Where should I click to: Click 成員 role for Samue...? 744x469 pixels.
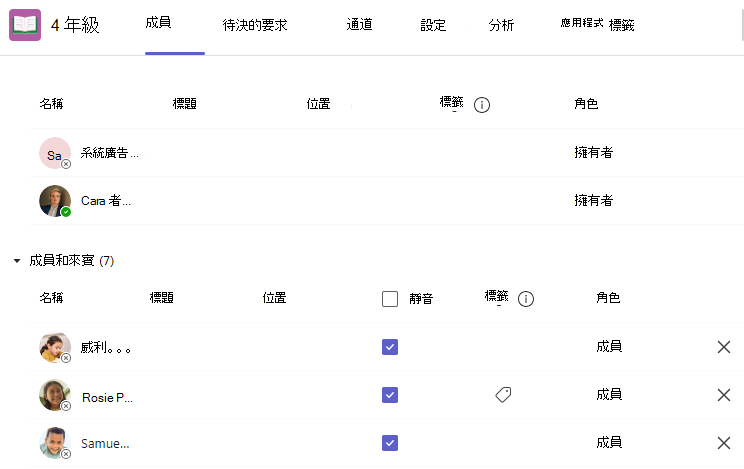point(609,442)
